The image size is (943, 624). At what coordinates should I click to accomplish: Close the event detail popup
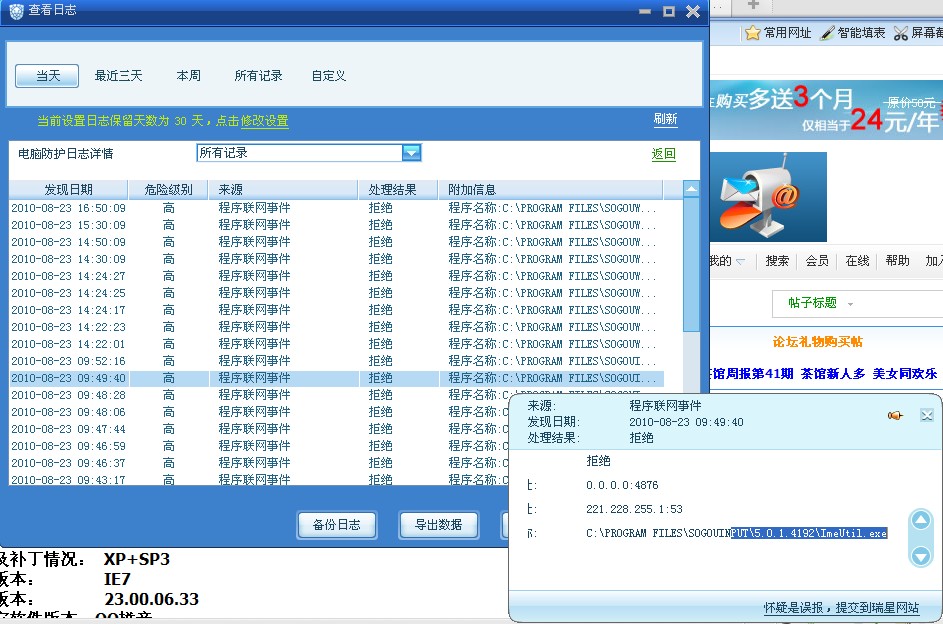click(927, 415)
